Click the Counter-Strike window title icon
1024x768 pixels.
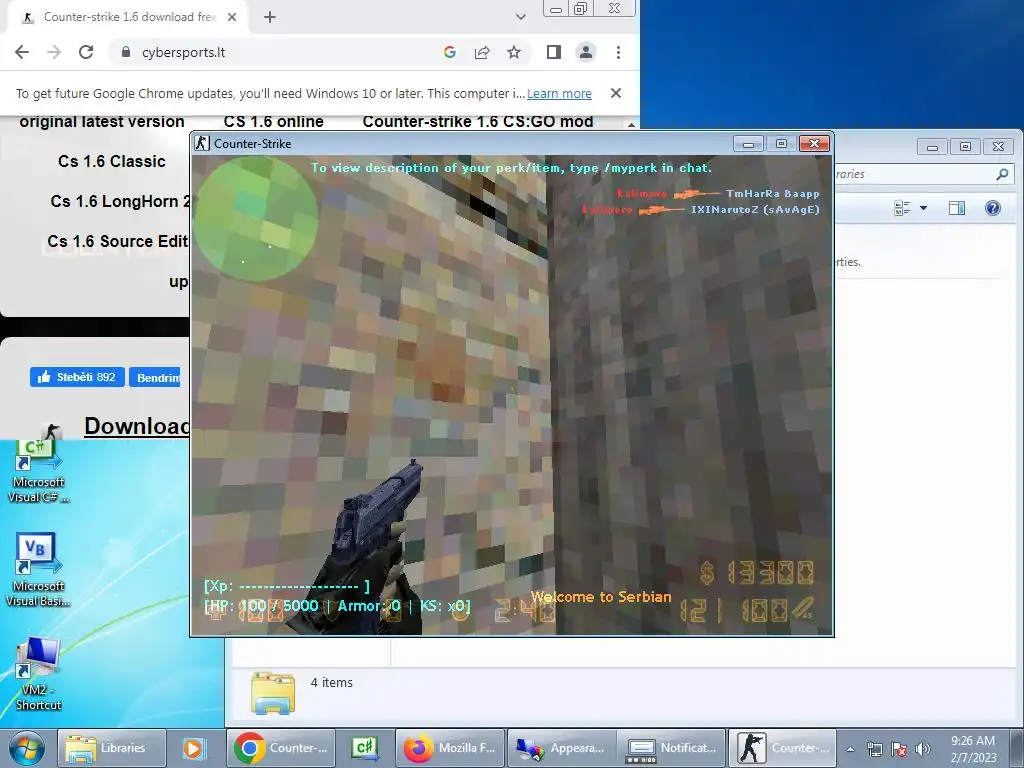coord(202,143)
